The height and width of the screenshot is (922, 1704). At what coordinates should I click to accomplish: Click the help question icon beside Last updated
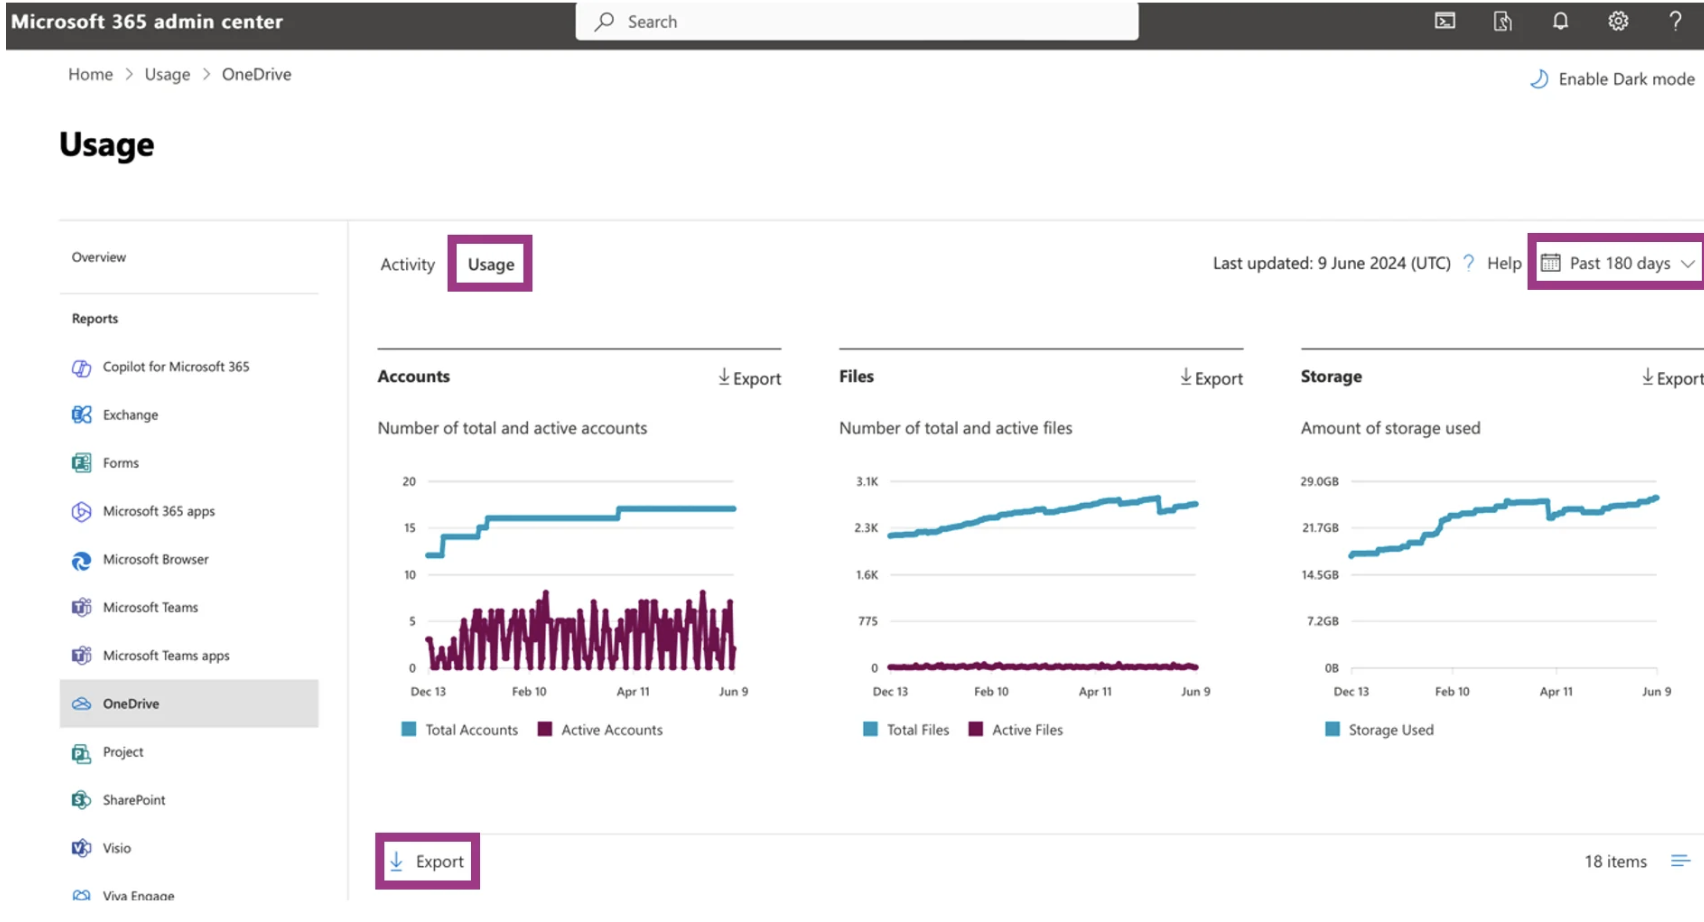(x=1468, y=263)
